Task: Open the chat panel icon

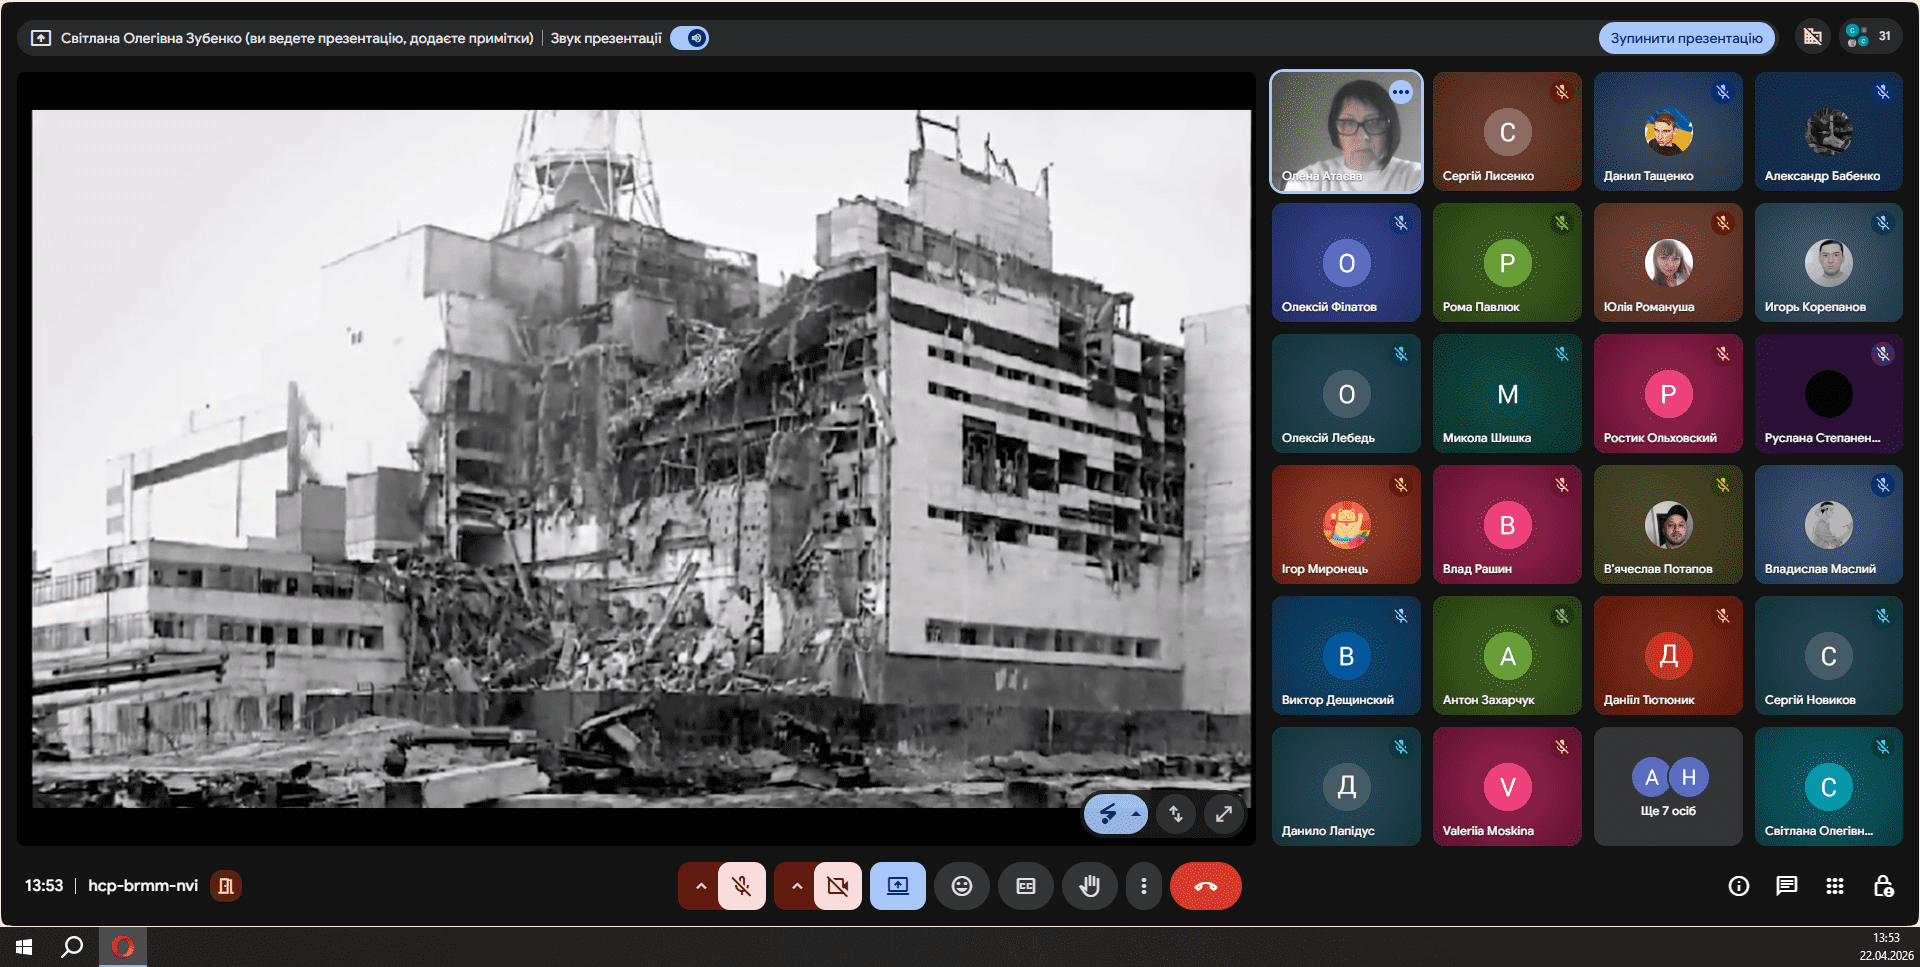Action: pyautogui.click(x=1786, y=886)
